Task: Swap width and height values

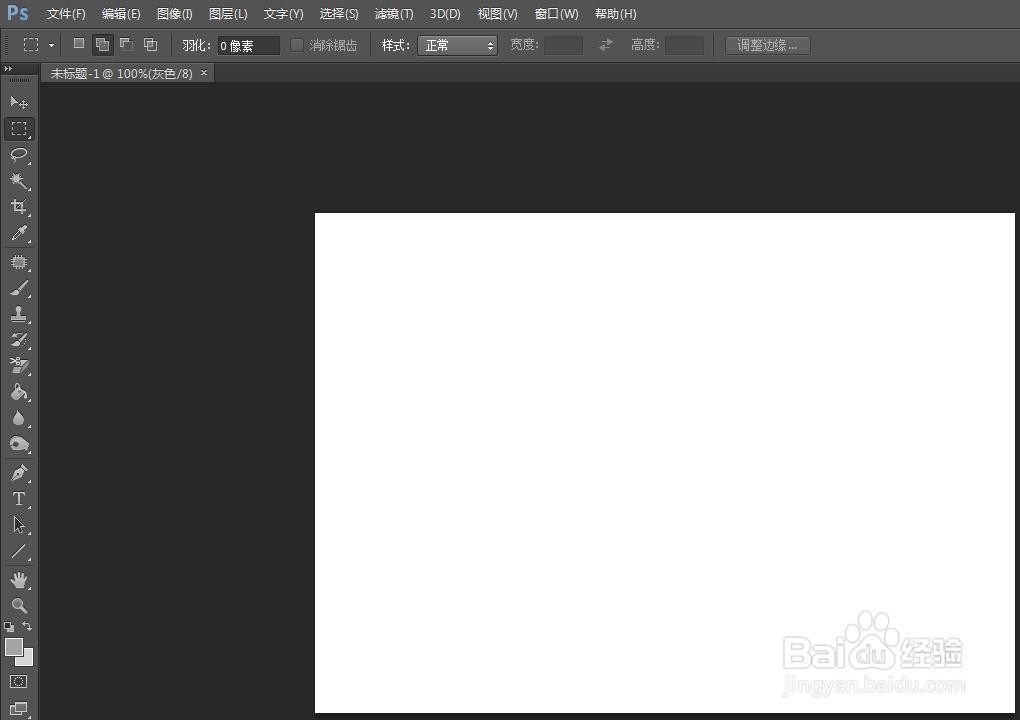Action: coord(606,45)
